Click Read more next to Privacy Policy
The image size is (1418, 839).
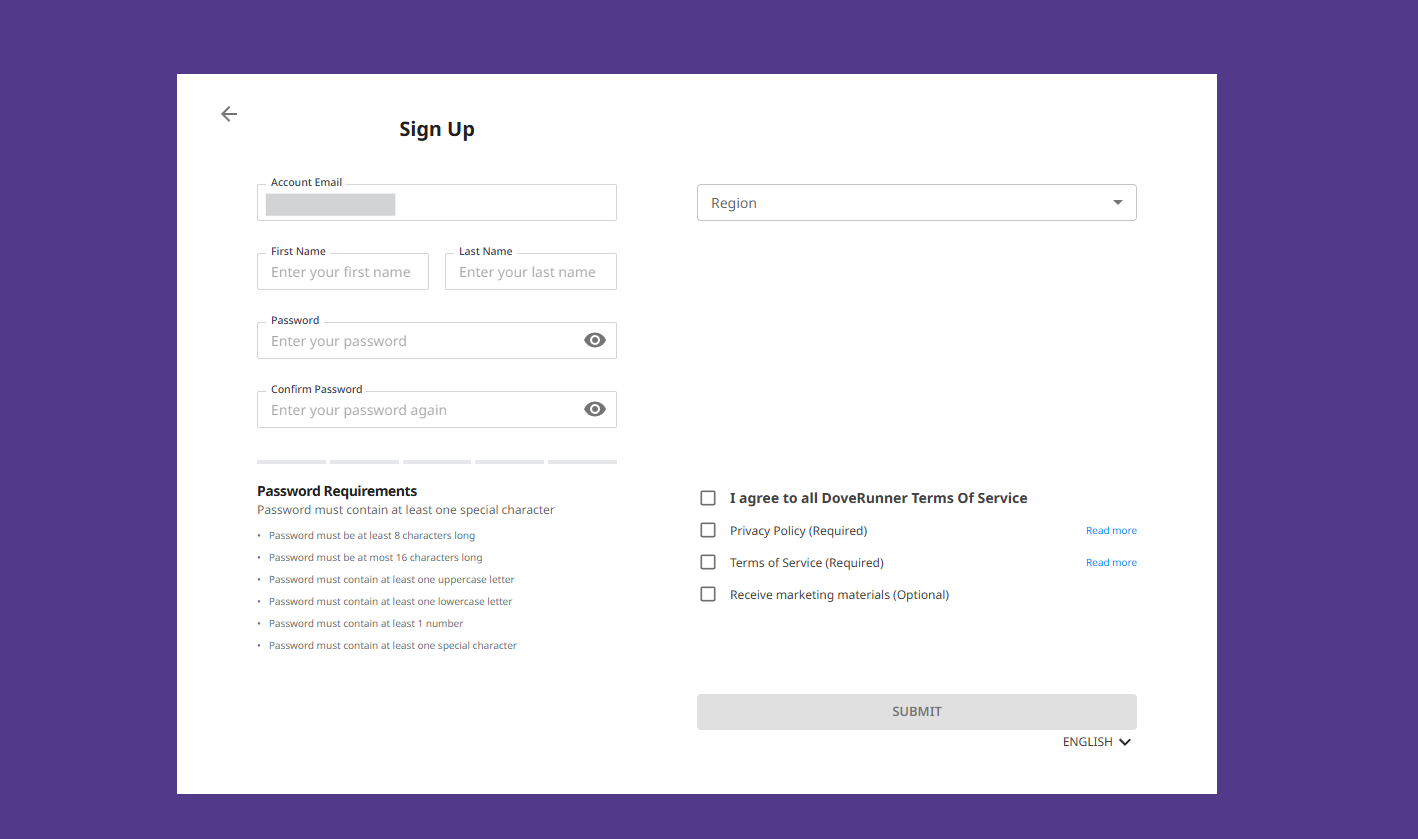1111,530
